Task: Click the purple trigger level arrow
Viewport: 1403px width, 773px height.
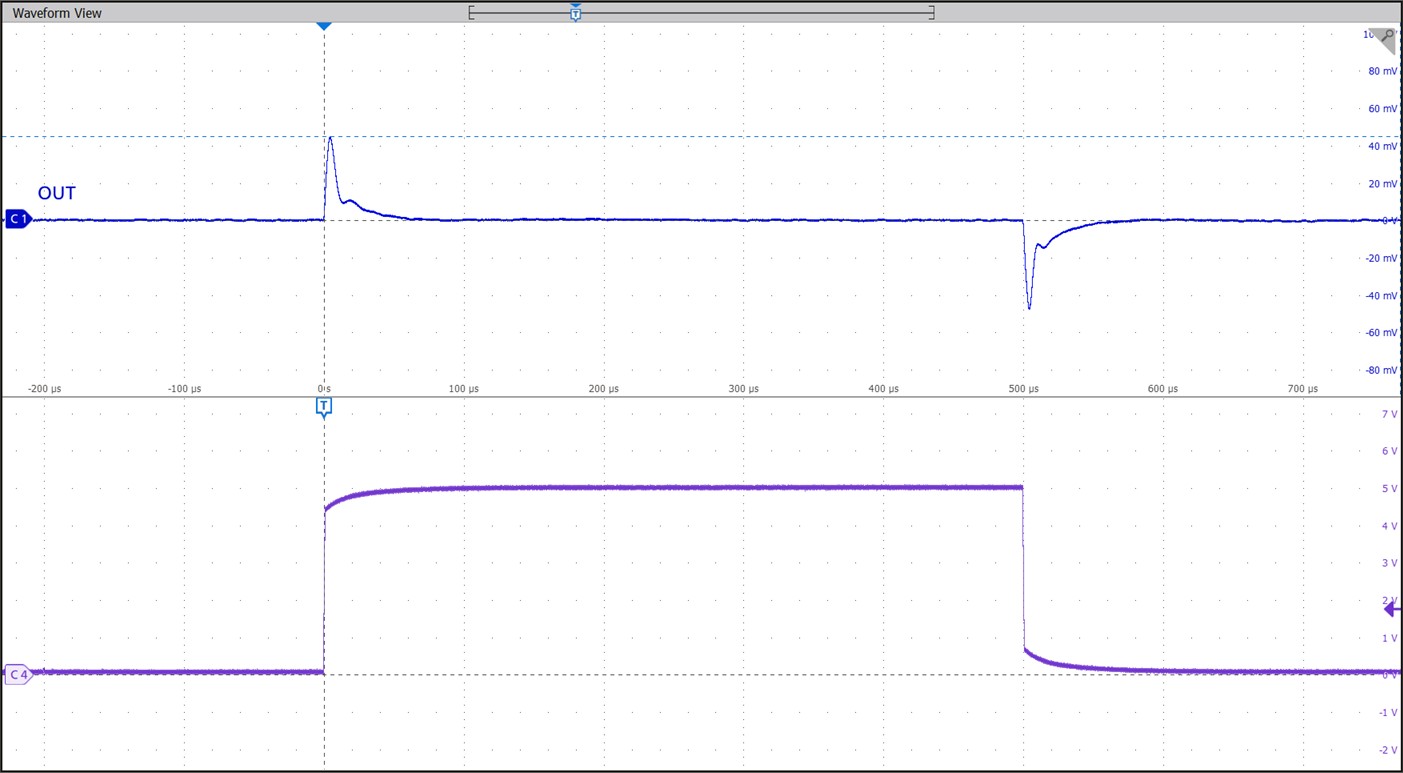Action: 1391,609
